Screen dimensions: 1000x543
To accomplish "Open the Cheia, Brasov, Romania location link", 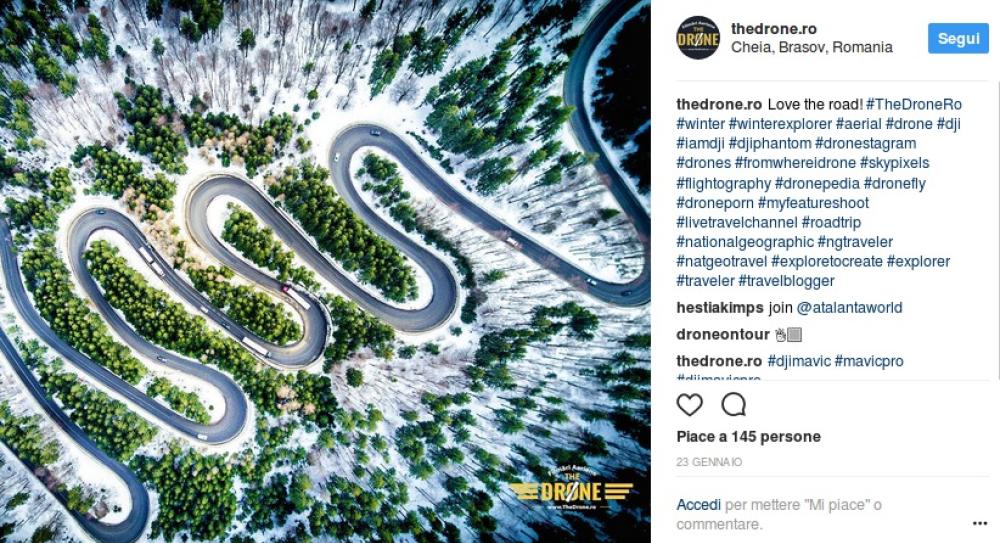I will click(x=812, y=47).
